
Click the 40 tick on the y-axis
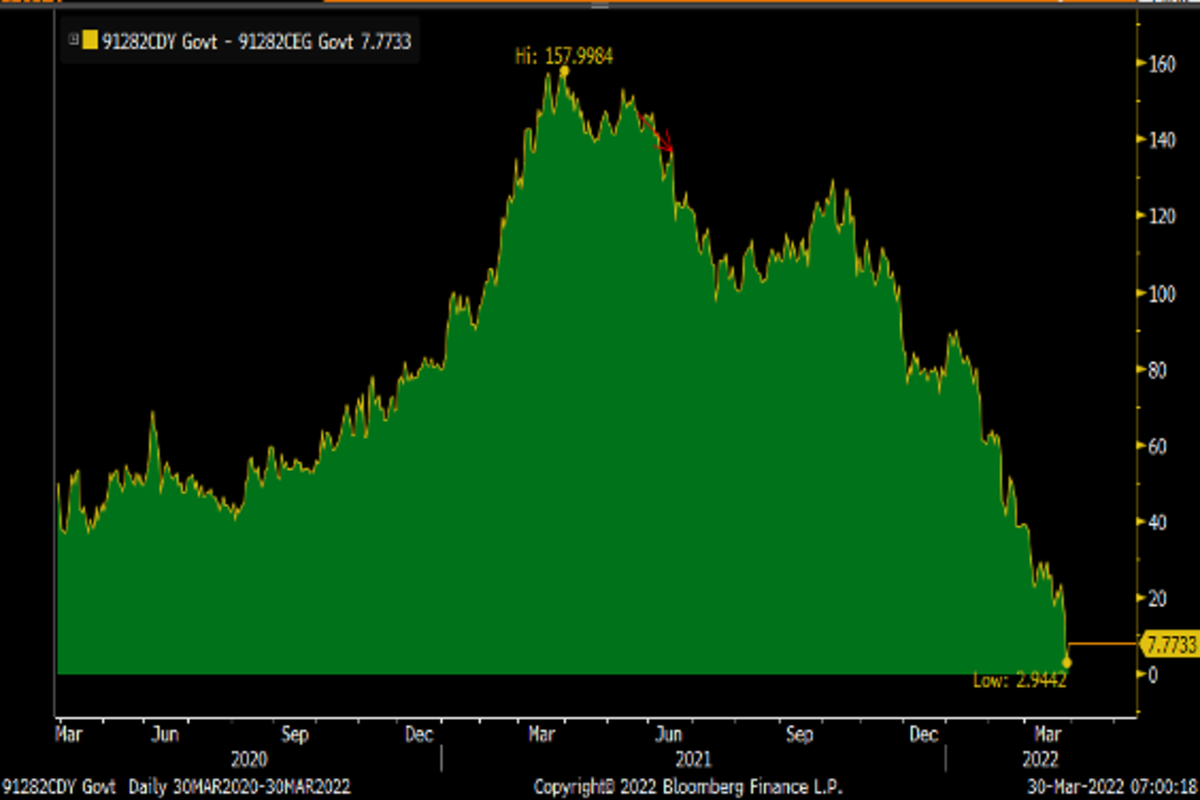[1157, 522]
